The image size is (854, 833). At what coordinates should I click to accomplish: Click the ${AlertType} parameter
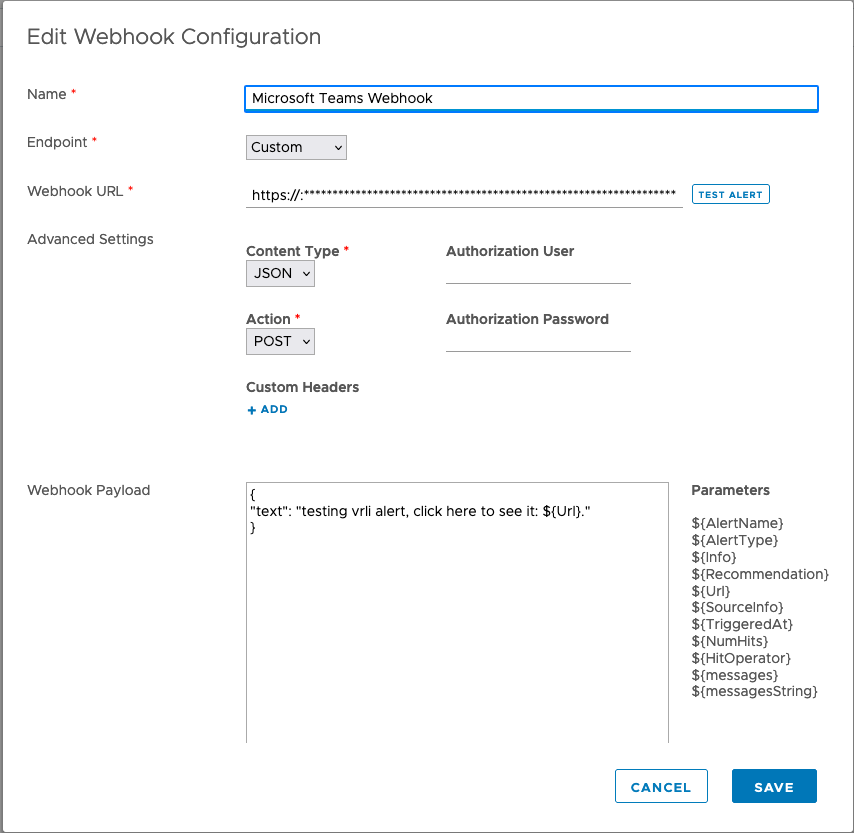735,540
